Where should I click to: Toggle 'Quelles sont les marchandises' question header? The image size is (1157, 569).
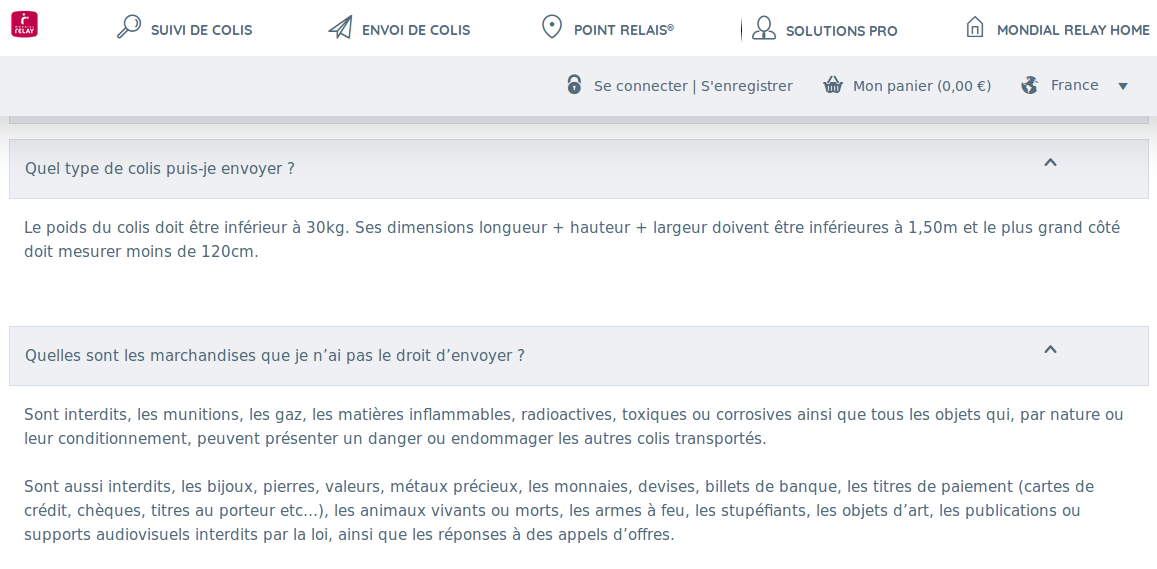point(578,356)
